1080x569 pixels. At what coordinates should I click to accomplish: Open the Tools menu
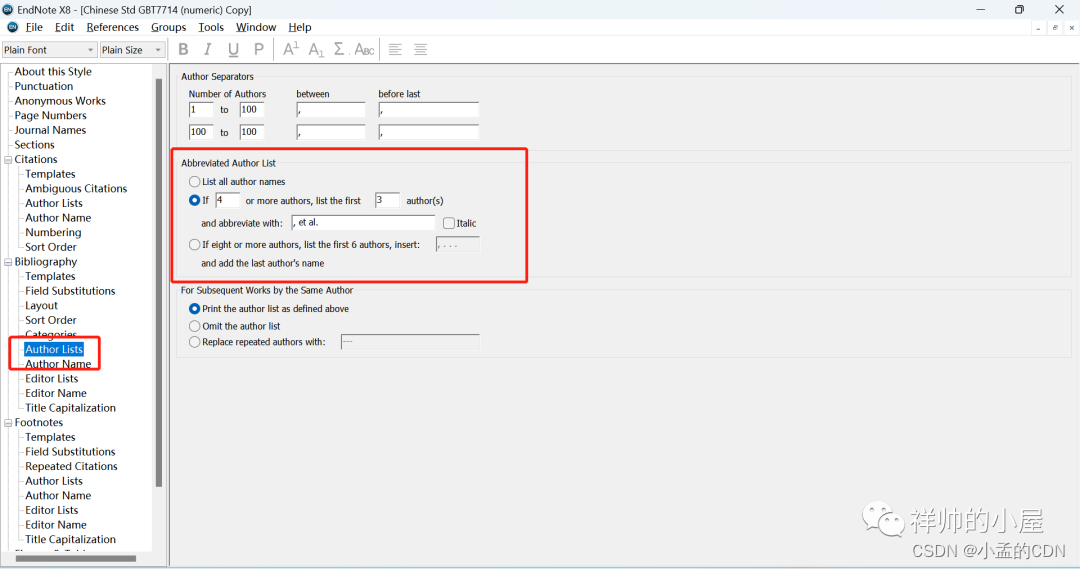211,27
